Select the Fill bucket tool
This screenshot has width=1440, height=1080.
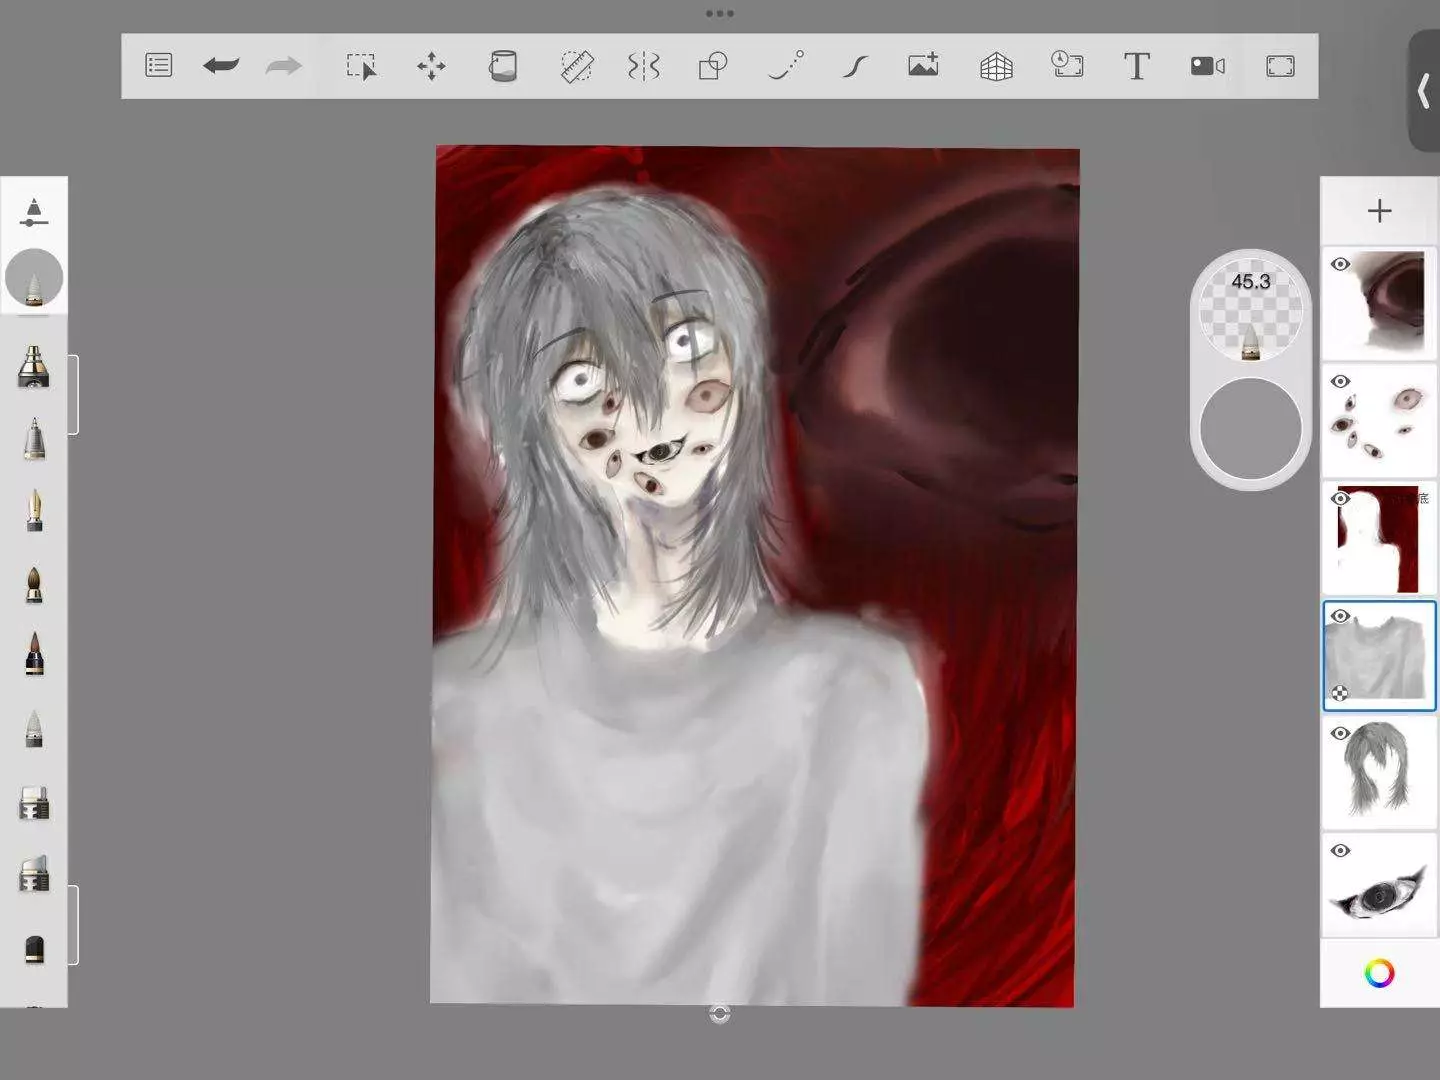(502, 66)
